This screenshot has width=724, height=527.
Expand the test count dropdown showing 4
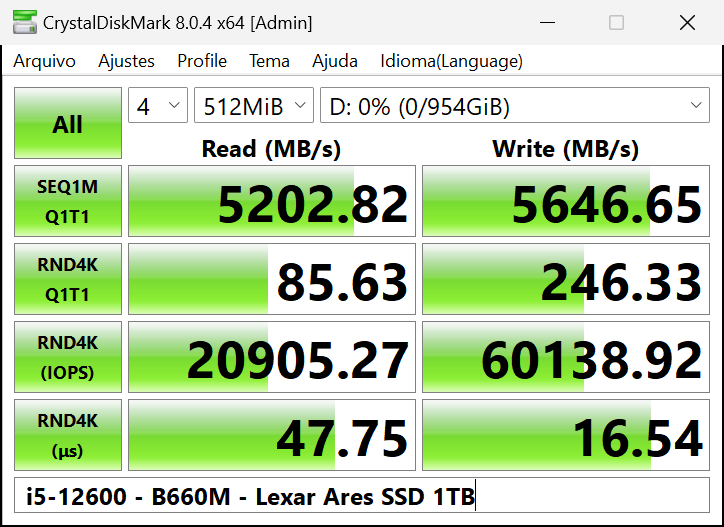click(158, 105)
